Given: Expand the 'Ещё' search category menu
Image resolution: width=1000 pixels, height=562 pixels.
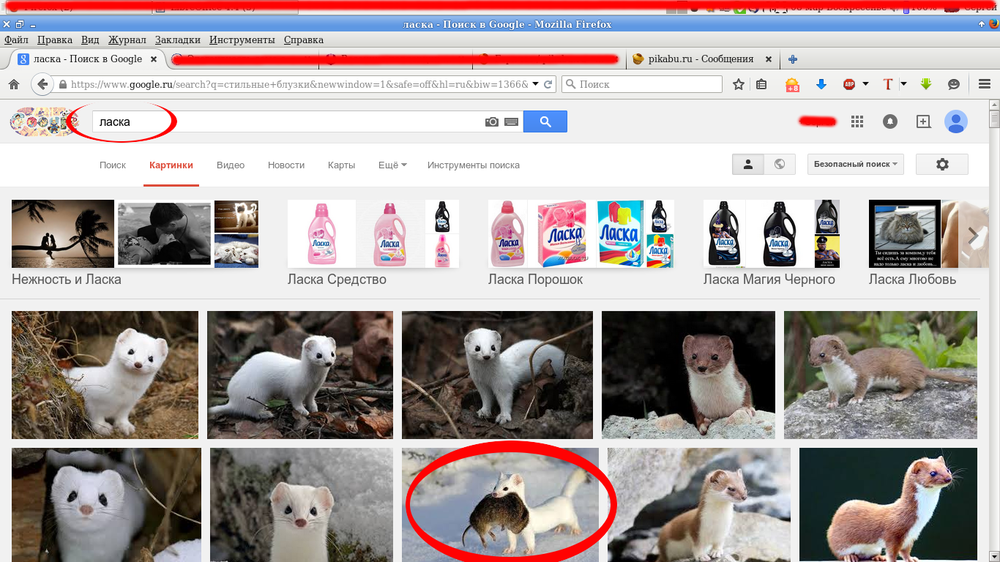Looking at the screenshot, I should coord(392,165).
